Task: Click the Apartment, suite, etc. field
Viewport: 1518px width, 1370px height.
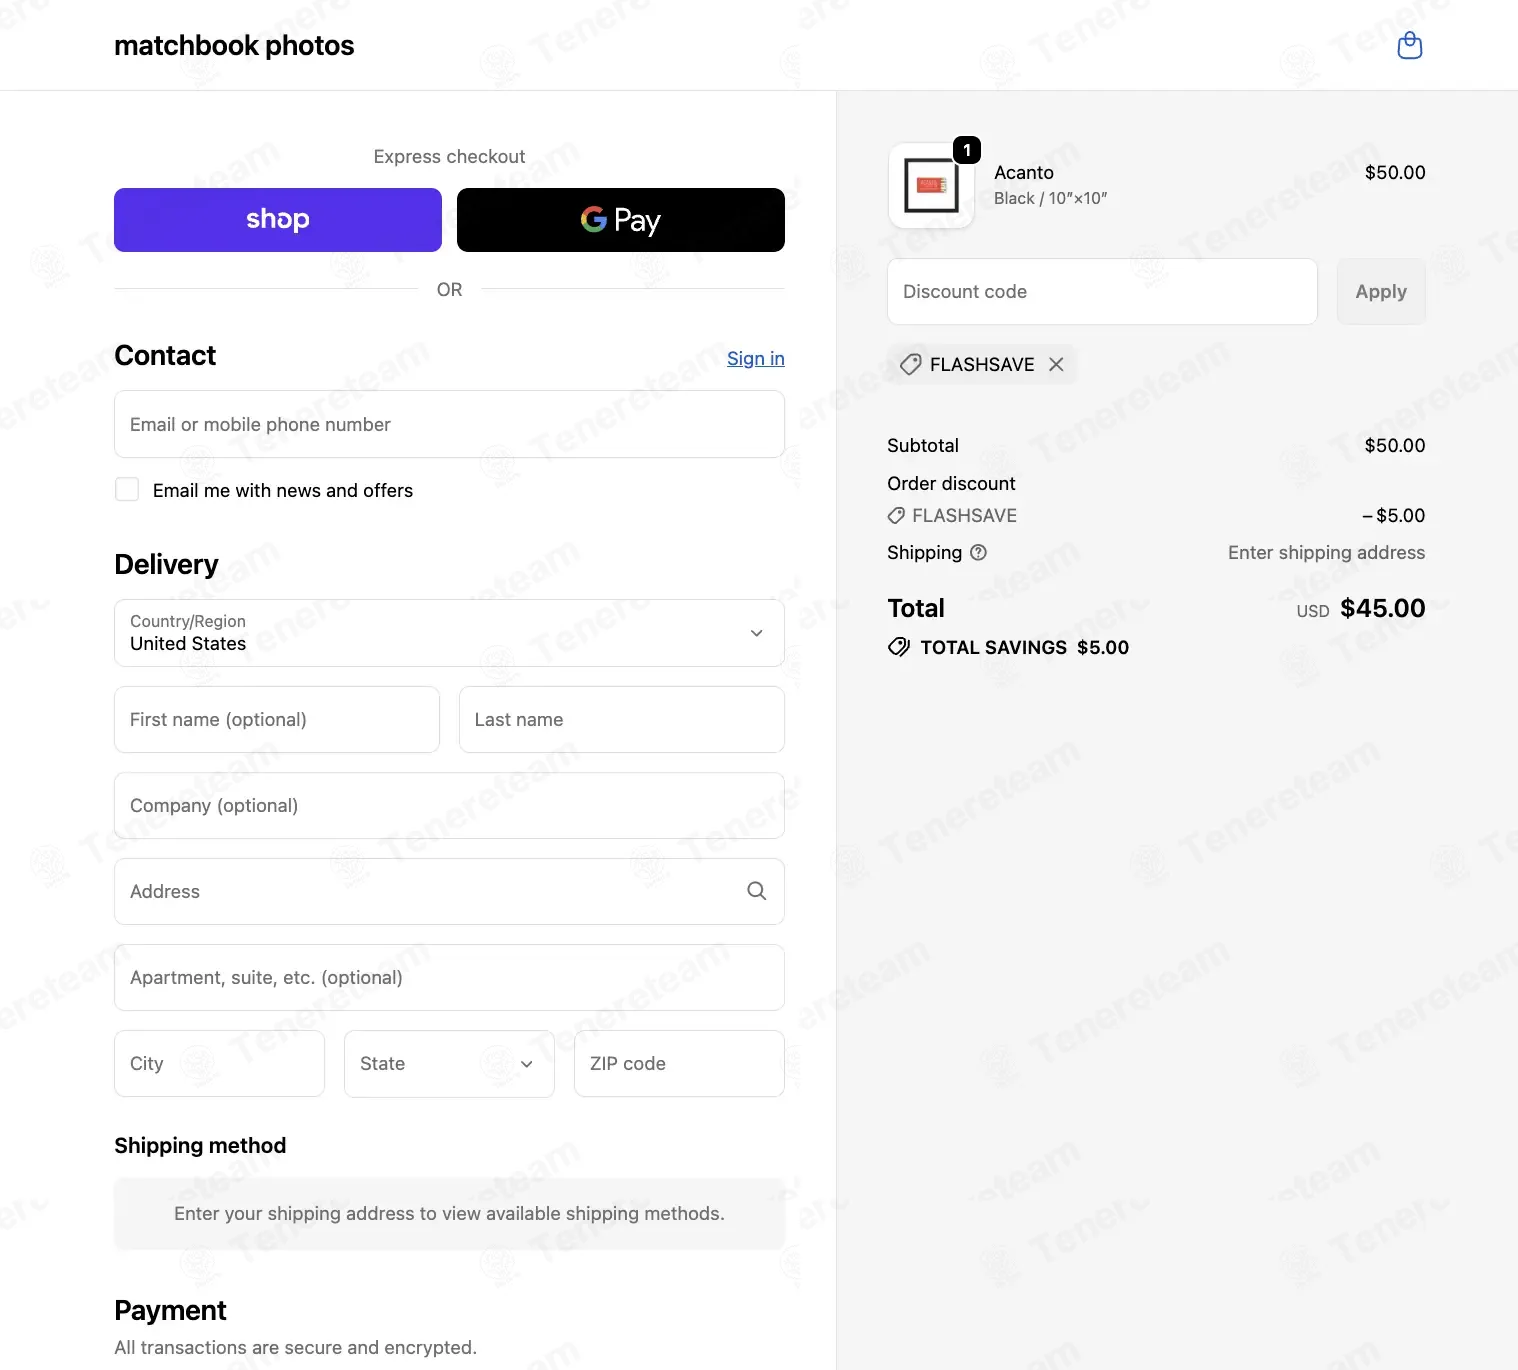Action: tap(449, 977)
